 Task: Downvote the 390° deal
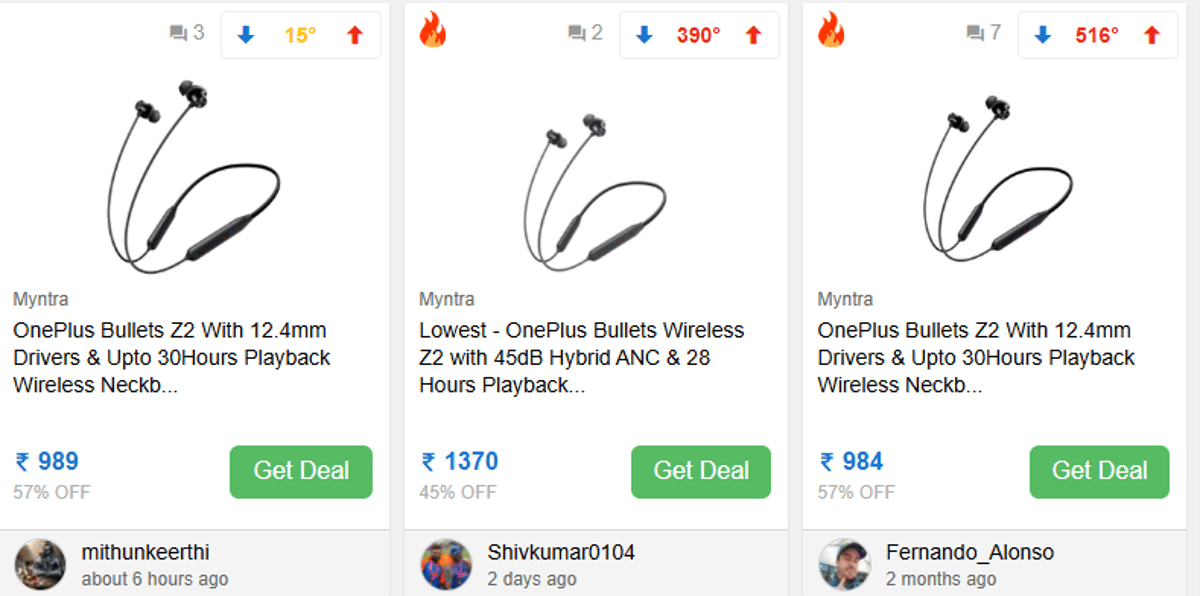(x=644, y=35)
